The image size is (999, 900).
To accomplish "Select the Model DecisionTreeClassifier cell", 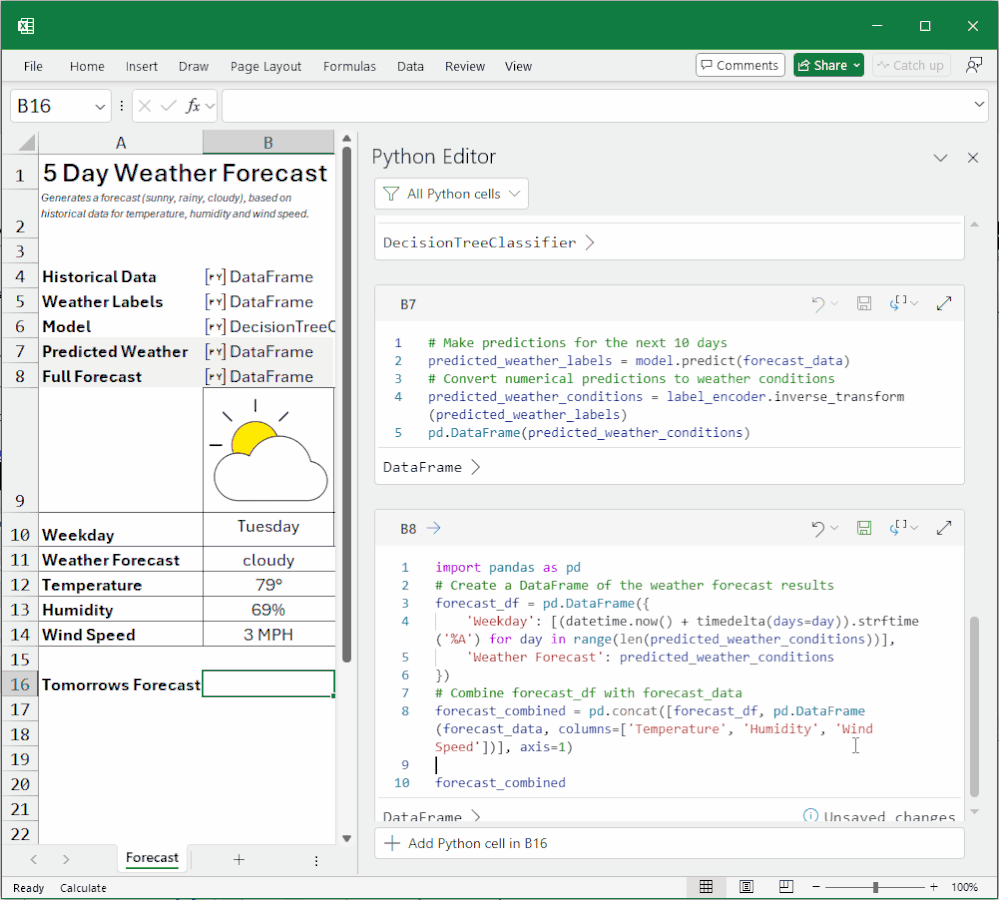I will pos(268,326).
